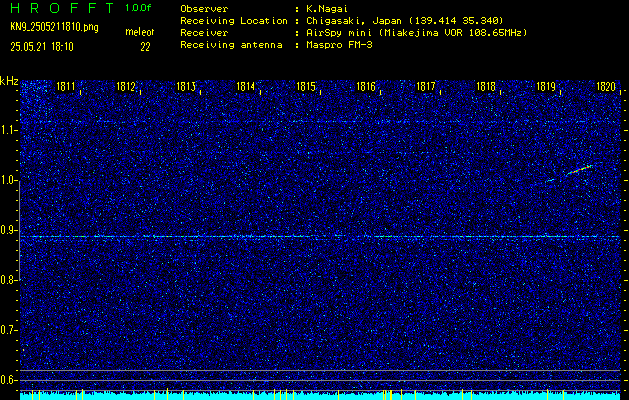This screenshot has height=400, width=629.
Task: Click the HROFFT program title
Action: [x=62, y=8]
